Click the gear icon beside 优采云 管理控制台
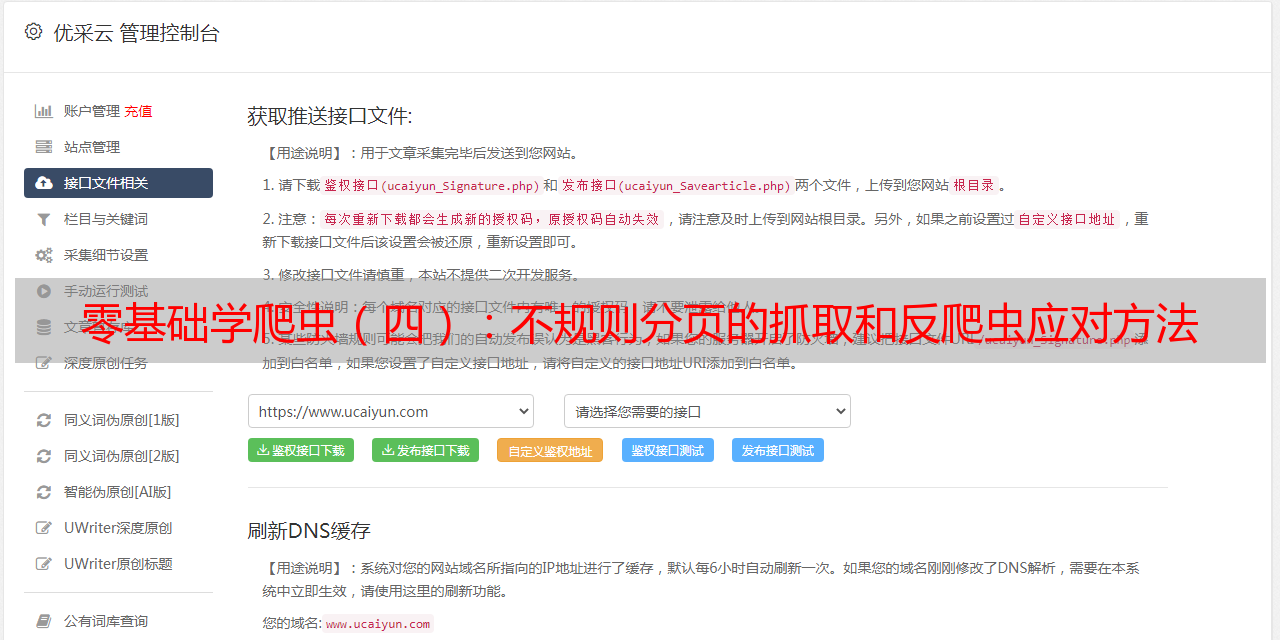 [x=33, y=32]
